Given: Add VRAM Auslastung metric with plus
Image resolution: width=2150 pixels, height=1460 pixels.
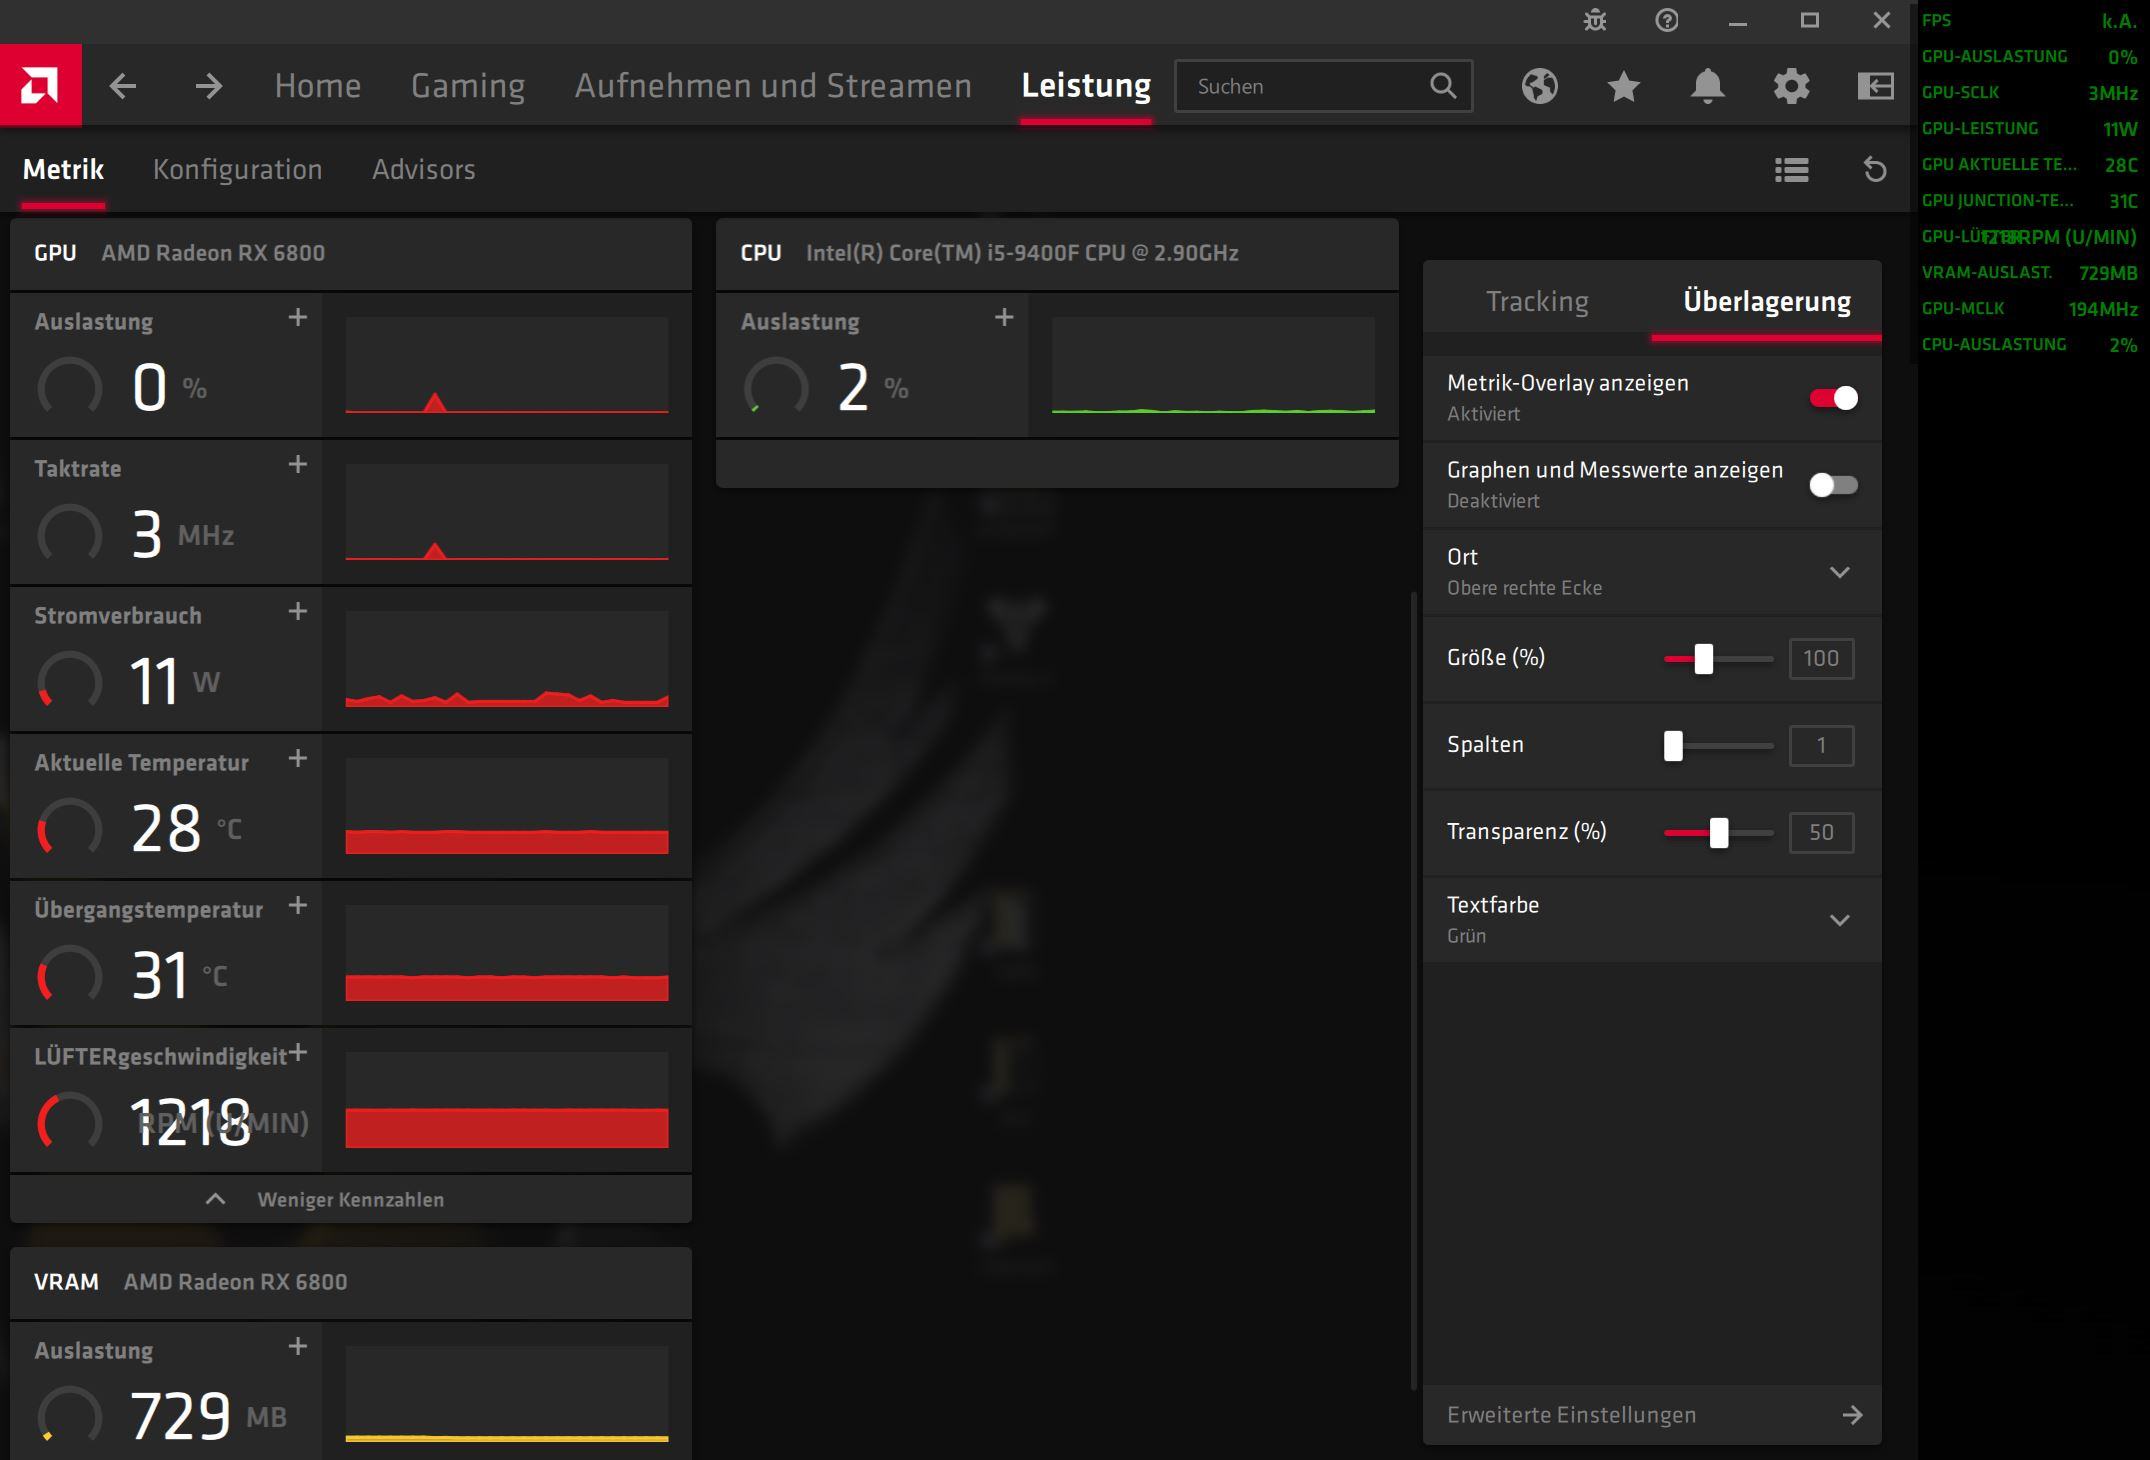Looking at the screenshot, I should [298, 1347].
